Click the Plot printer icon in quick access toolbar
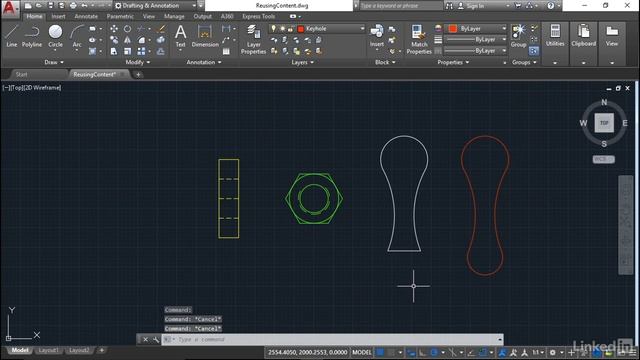The width and height of the screenshot is (640, 360). [x=73, y=6]
